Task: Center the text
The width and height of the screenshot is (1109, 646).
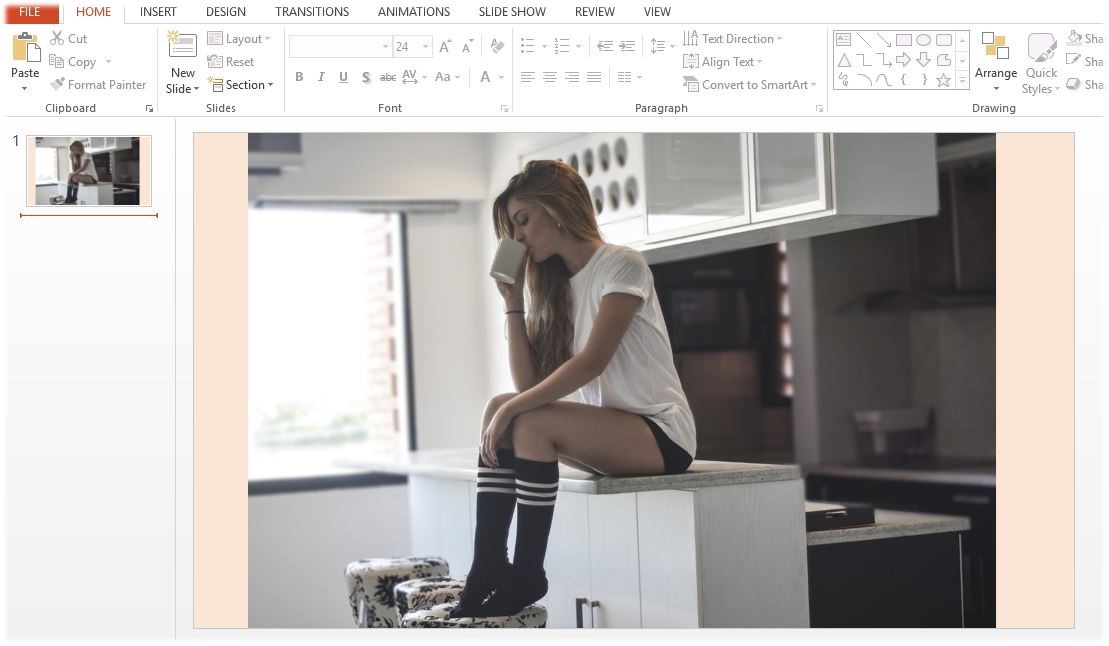Action: coord(550,77)
